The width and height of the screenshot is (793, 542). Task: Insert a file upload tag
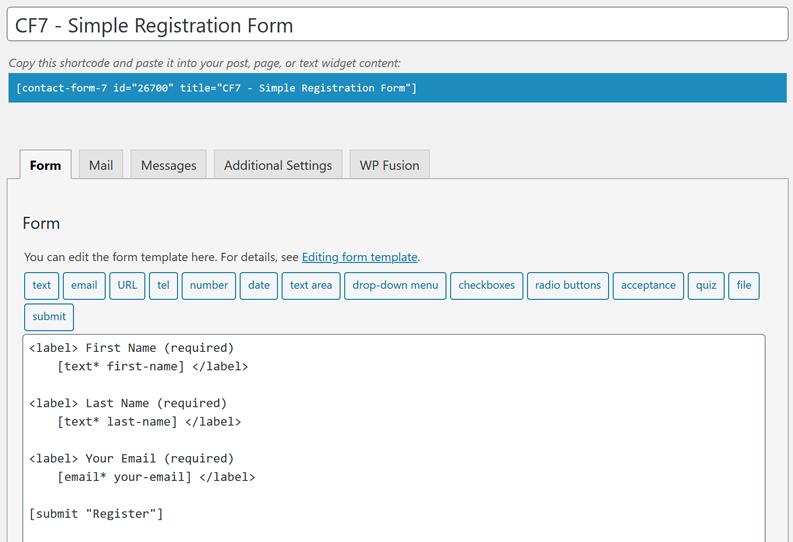pos(743,286)
